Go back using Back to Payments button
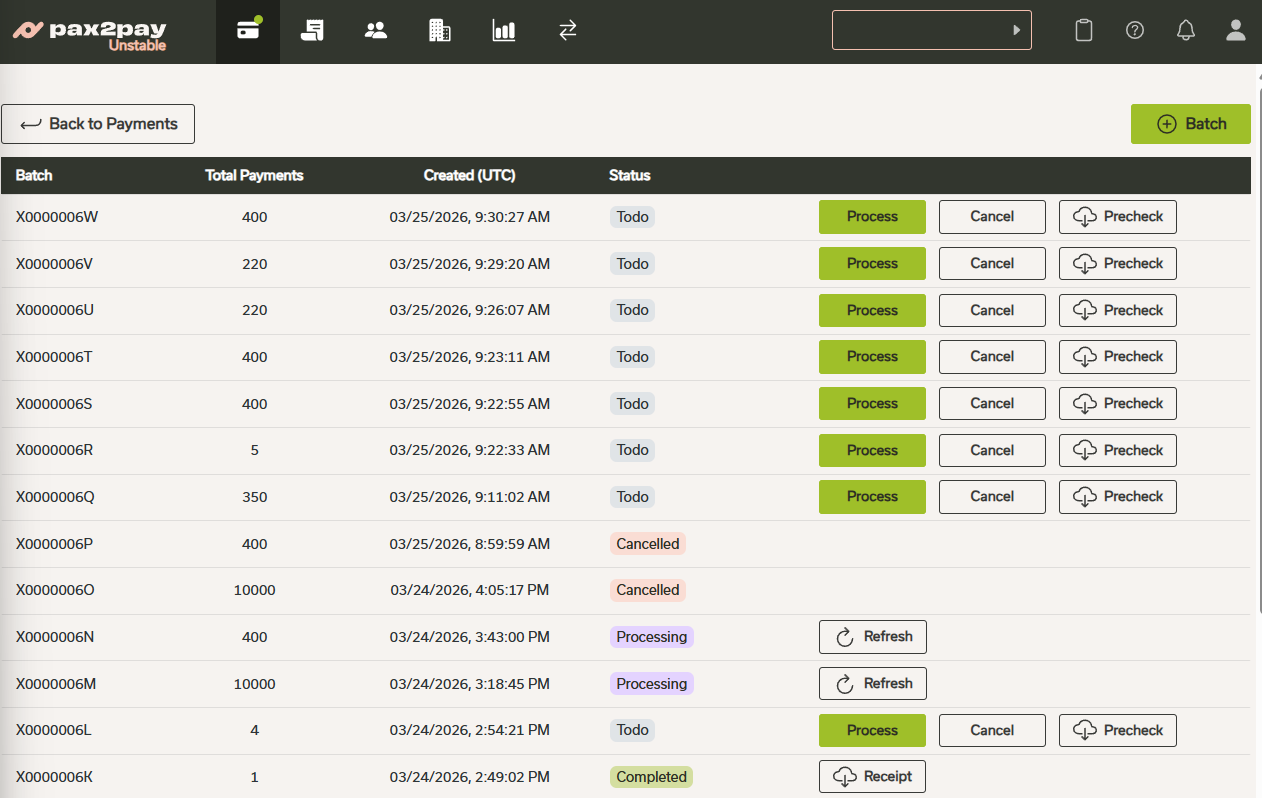Image resolution: width=1262 pixels, height=798 pixels. click(x=98, y=124)
